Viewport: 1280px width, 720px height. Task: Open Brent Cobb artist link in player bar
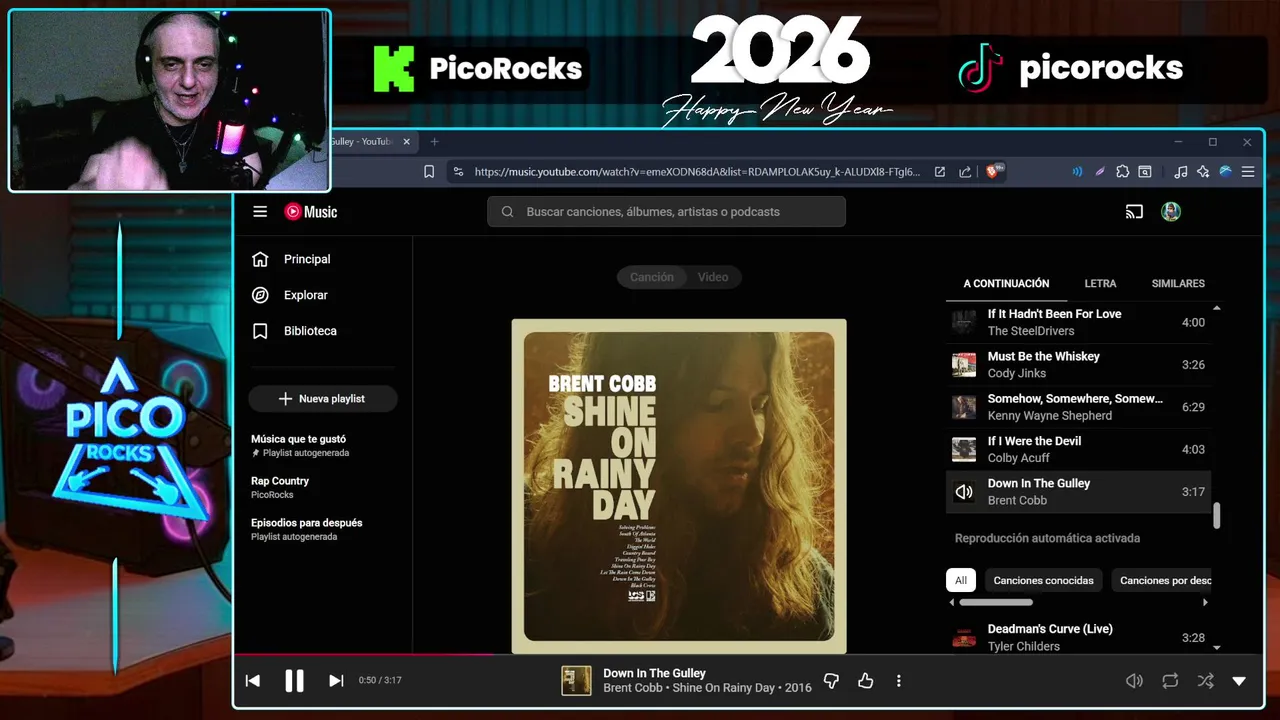[632, 688]
